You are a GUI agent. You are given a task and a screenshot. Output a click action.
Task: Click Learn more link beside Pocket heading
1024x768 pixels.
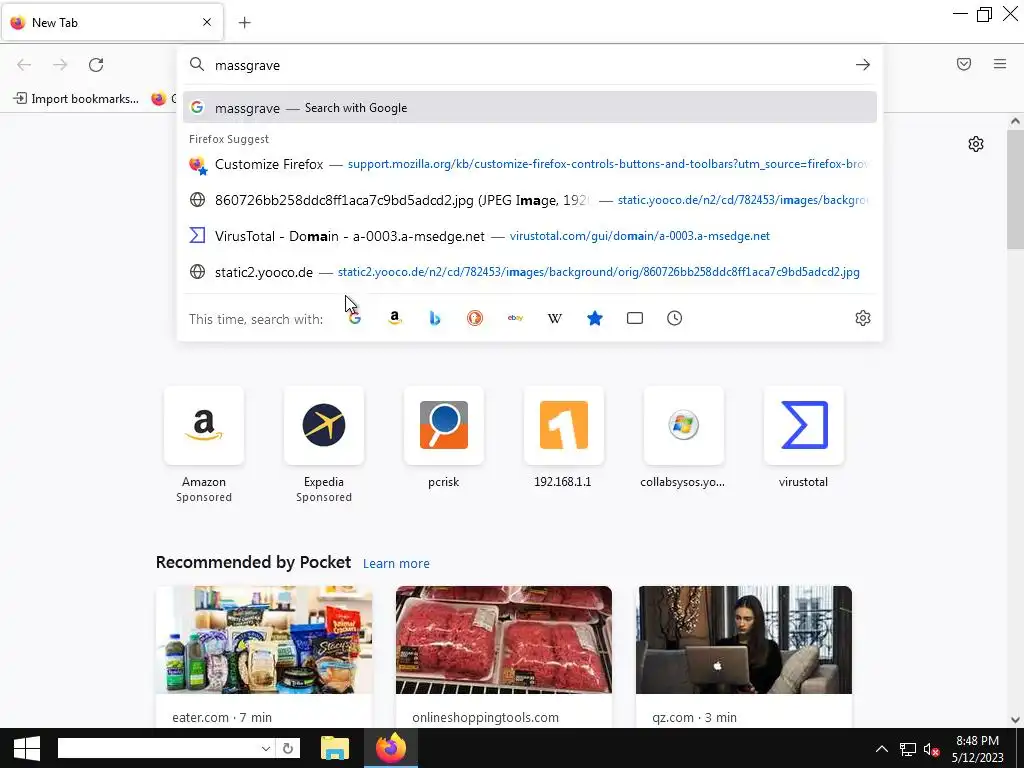point(396,563)
